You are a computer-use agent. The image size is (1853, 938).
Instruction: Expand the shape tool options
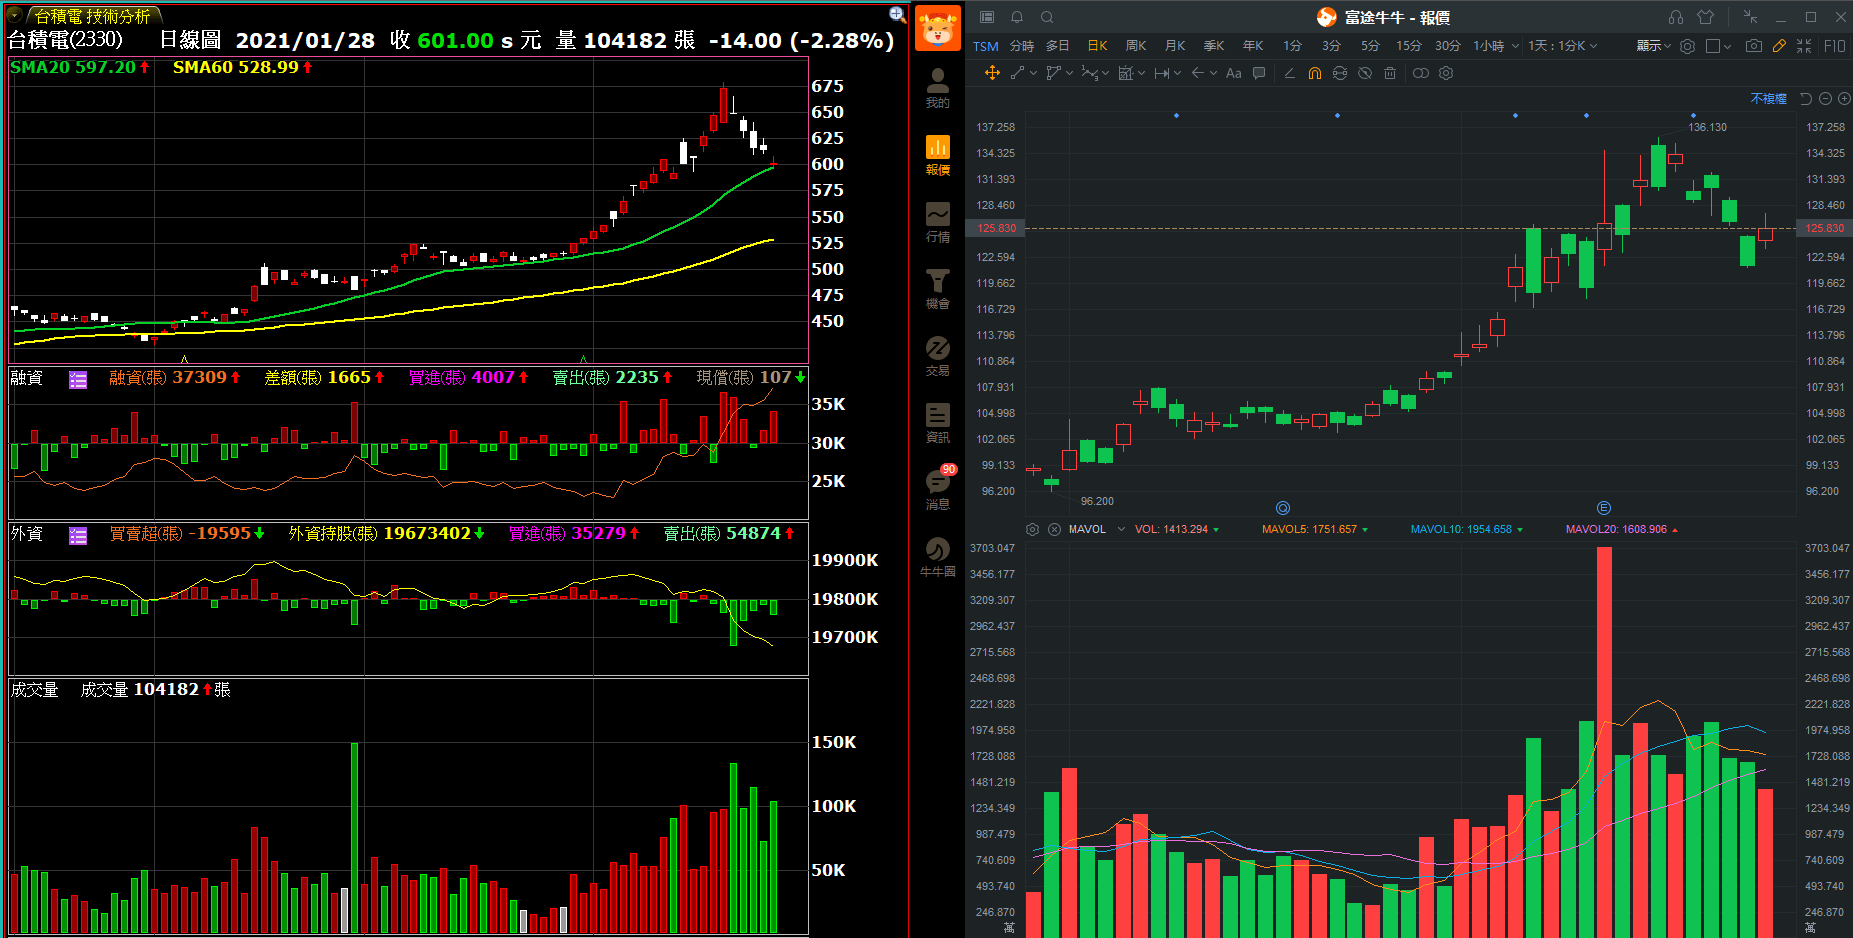(1069, 73)
